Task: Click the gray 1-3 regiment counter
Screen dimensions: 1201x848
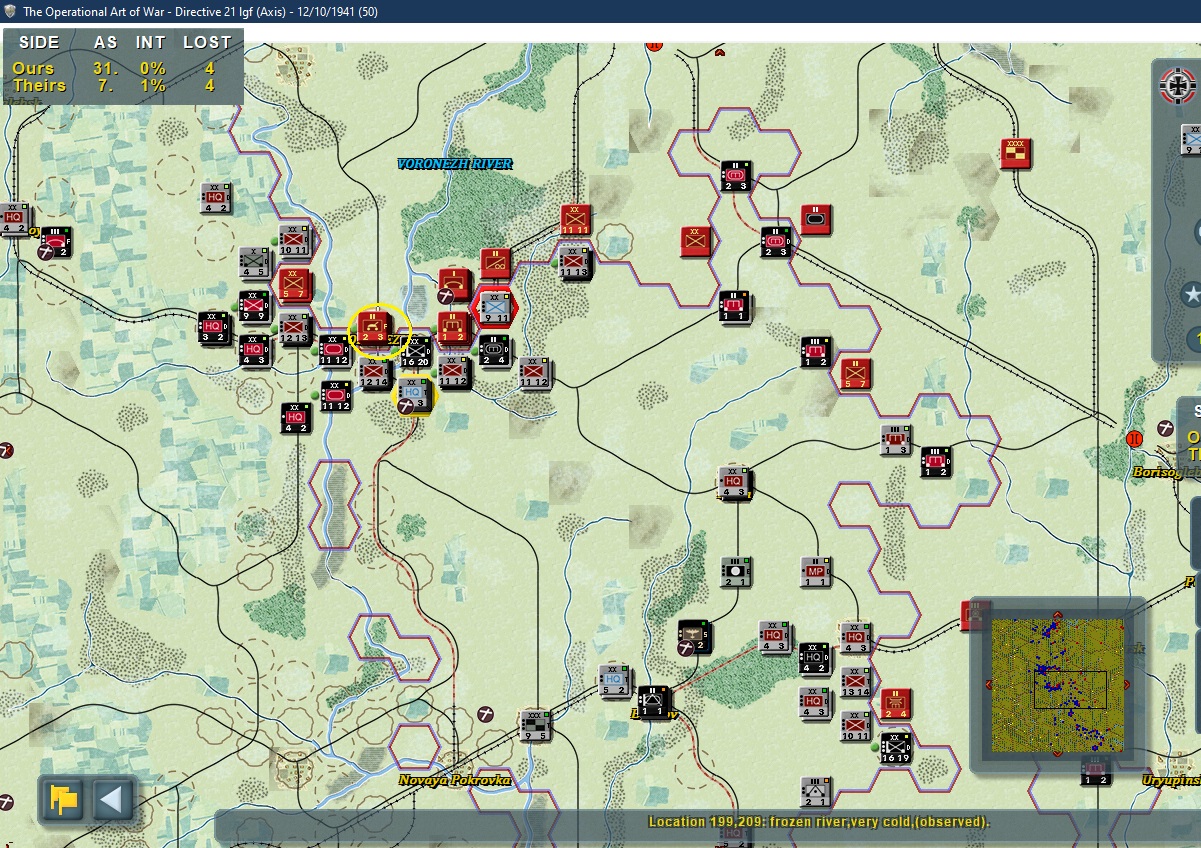Action: 895,439
